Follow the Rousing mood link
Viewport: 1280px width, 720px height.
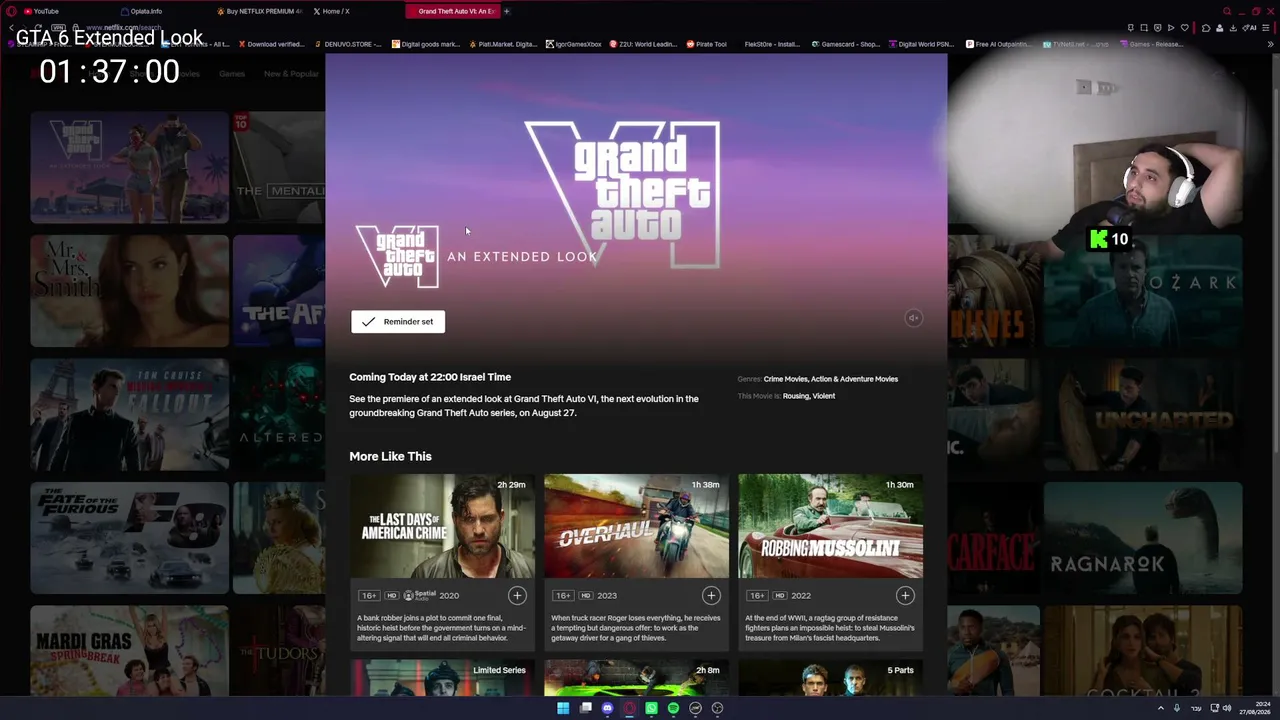pyautogui.click(x=796, y=396)
